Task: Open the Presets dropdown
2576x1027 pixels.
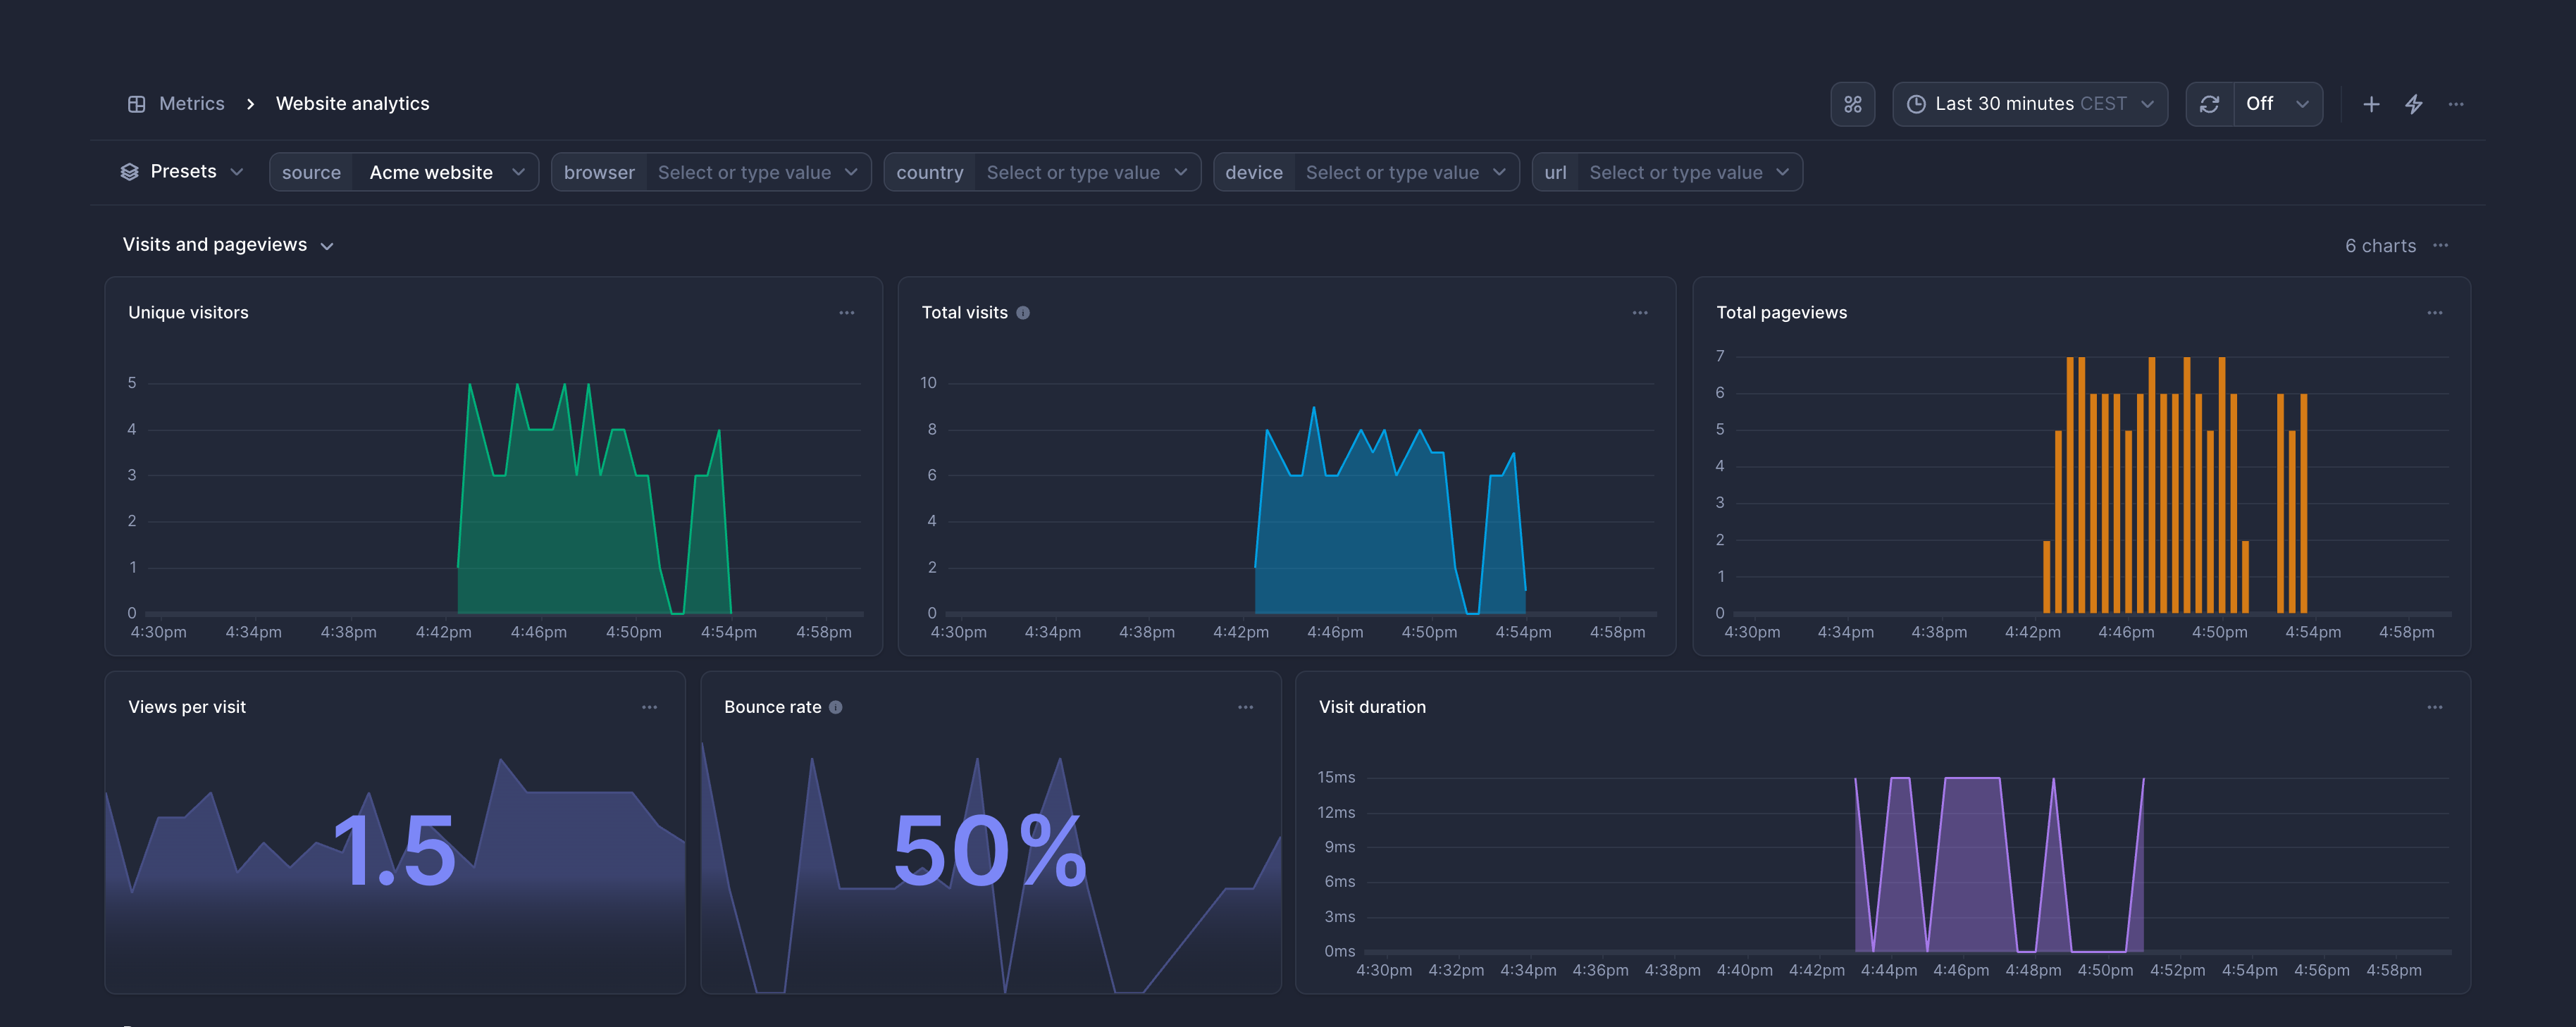Action: (182, 172)
